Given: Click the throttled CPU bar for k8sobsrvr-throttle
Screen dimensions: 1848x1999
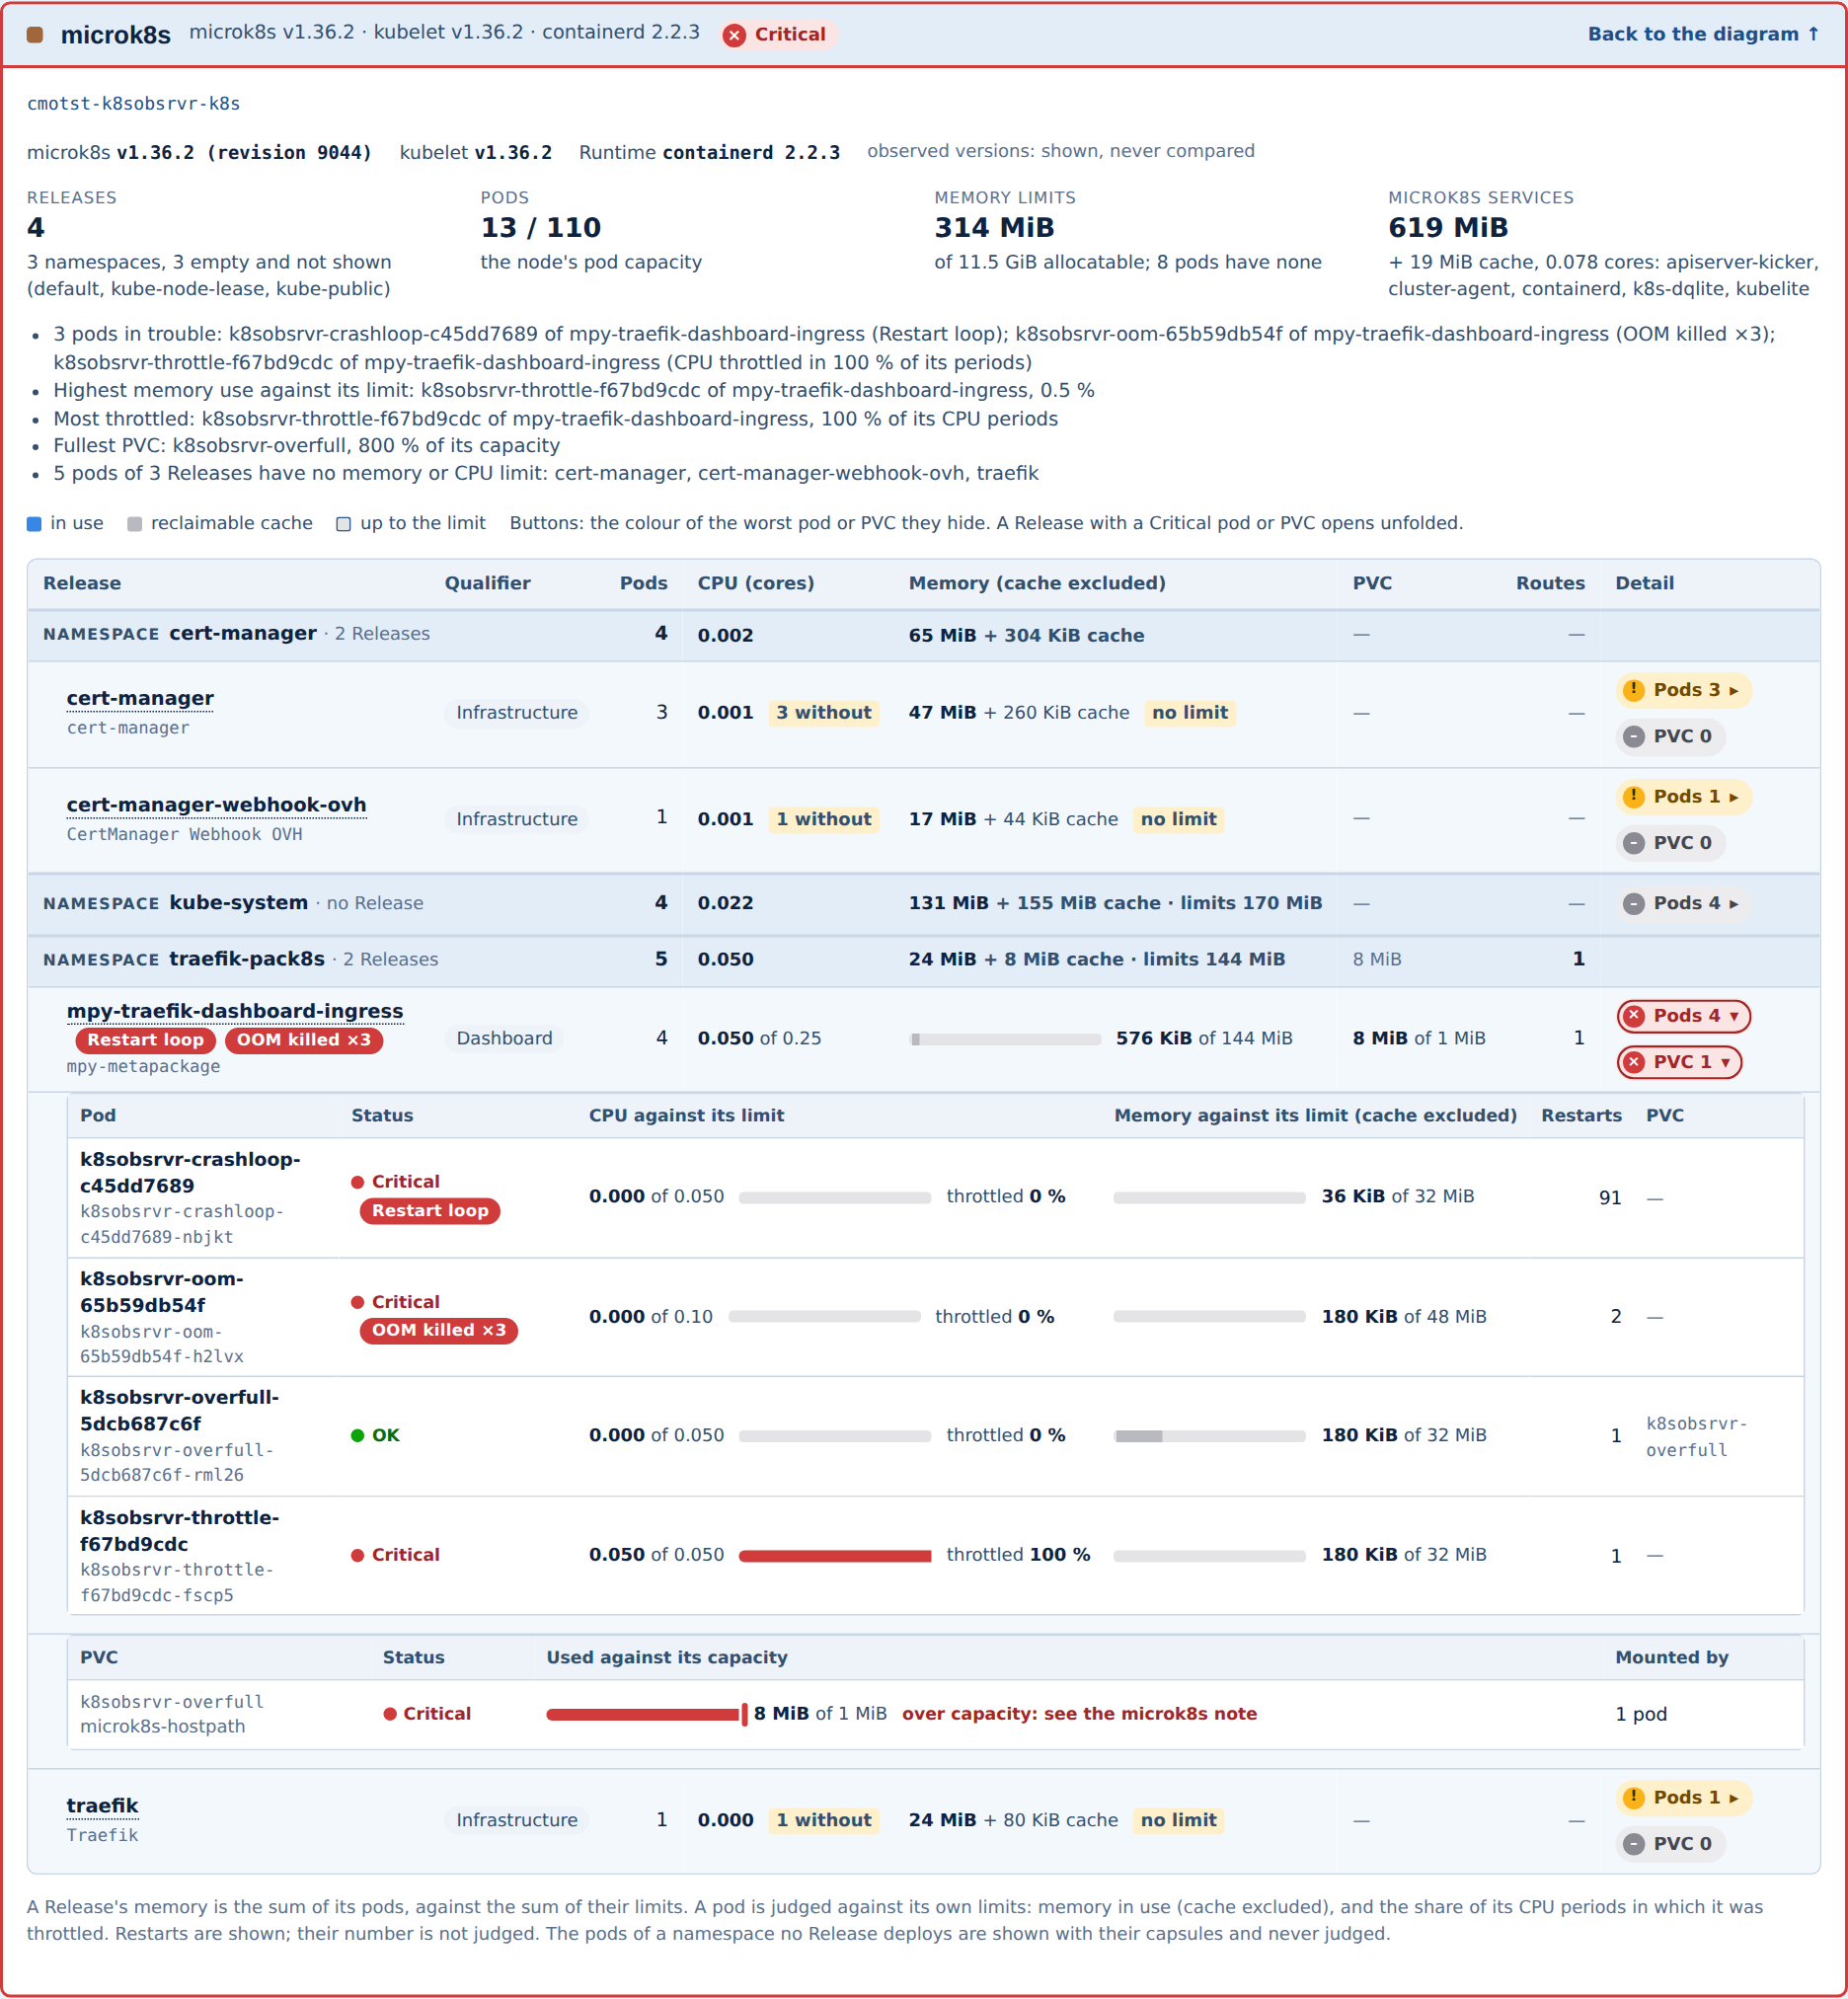Looking at the screenshot, I should click(834, 1555).
